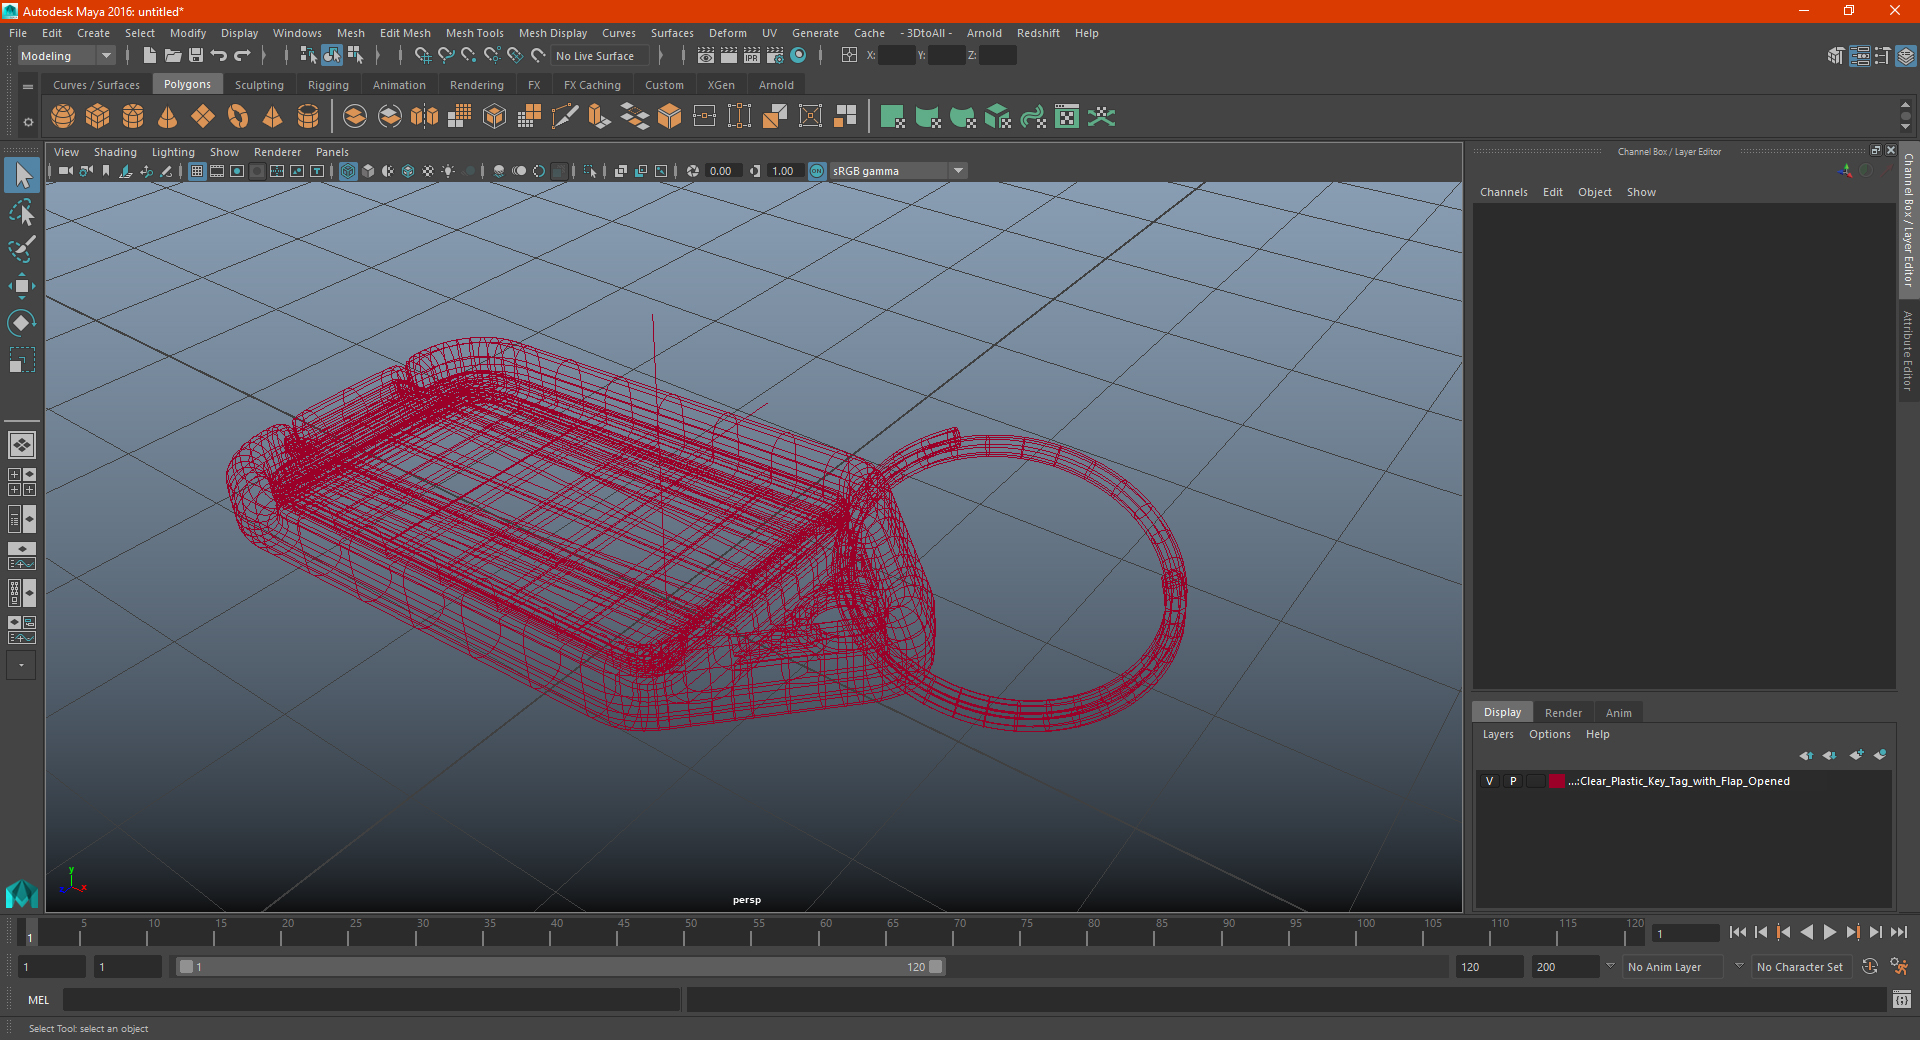Click the Open scene folder icon
1920x1040 pixels.
coord(172,56)
